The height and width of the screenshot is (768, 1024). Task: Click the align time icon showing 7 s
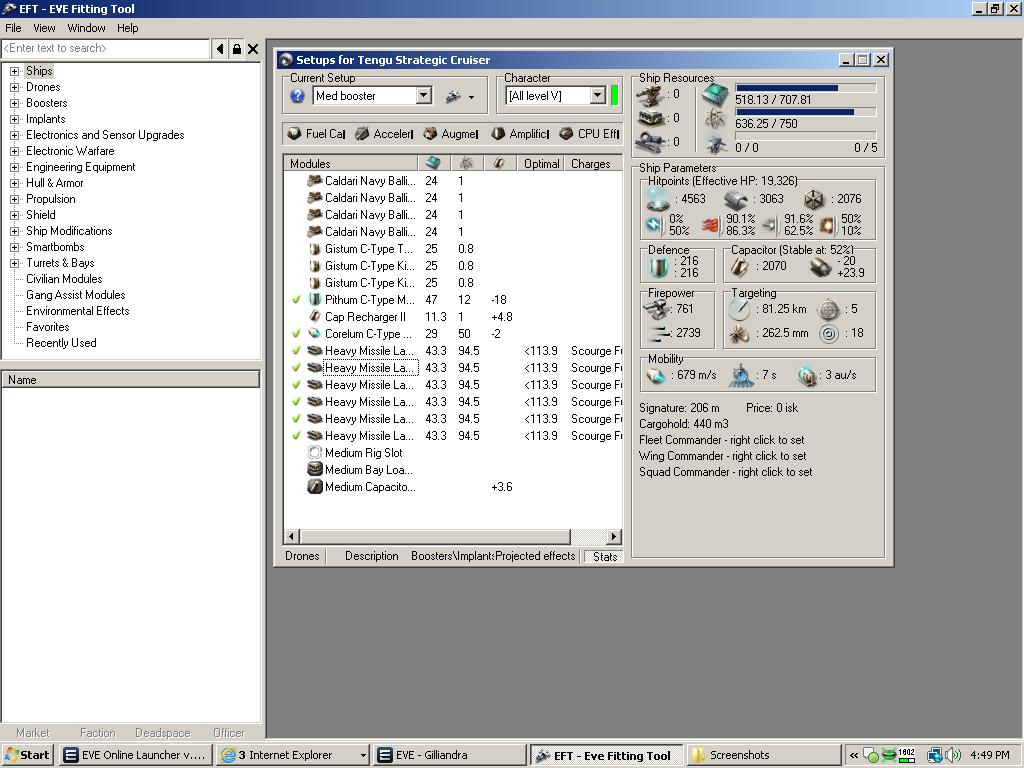(x=741, y=376)
